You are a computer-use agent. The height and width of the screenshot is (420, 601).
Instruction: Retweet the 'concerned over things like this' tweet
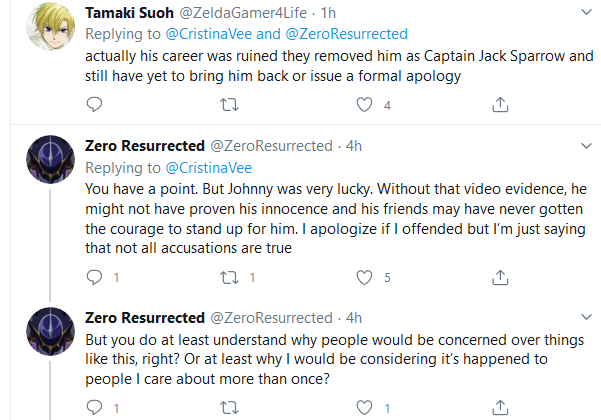tap(229, 408)
